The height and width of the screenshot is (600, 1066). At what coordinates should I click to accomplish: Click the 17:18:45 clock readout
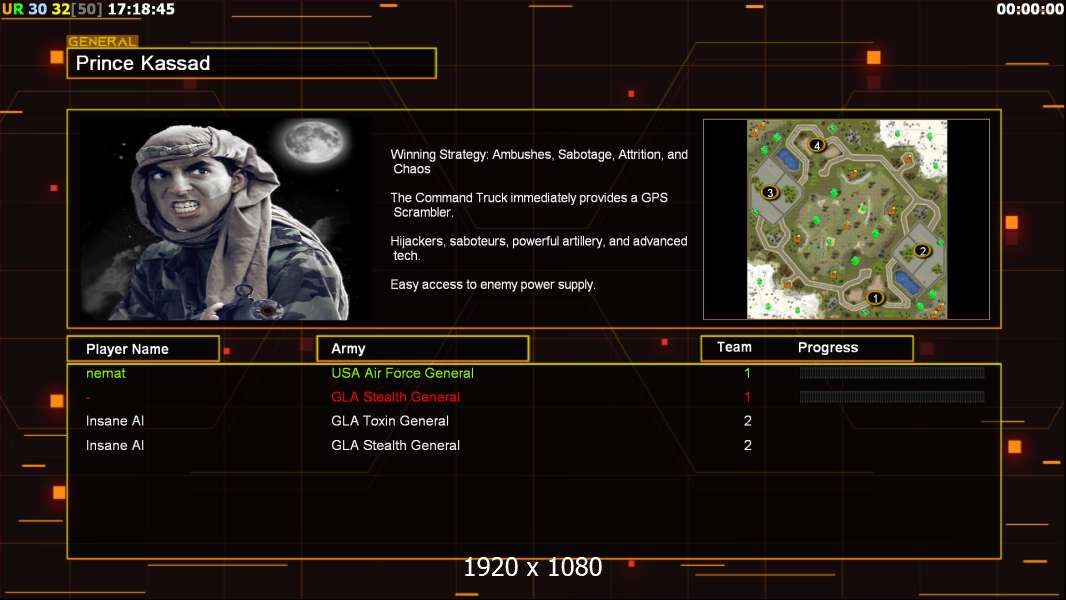(x=141, y=10)
